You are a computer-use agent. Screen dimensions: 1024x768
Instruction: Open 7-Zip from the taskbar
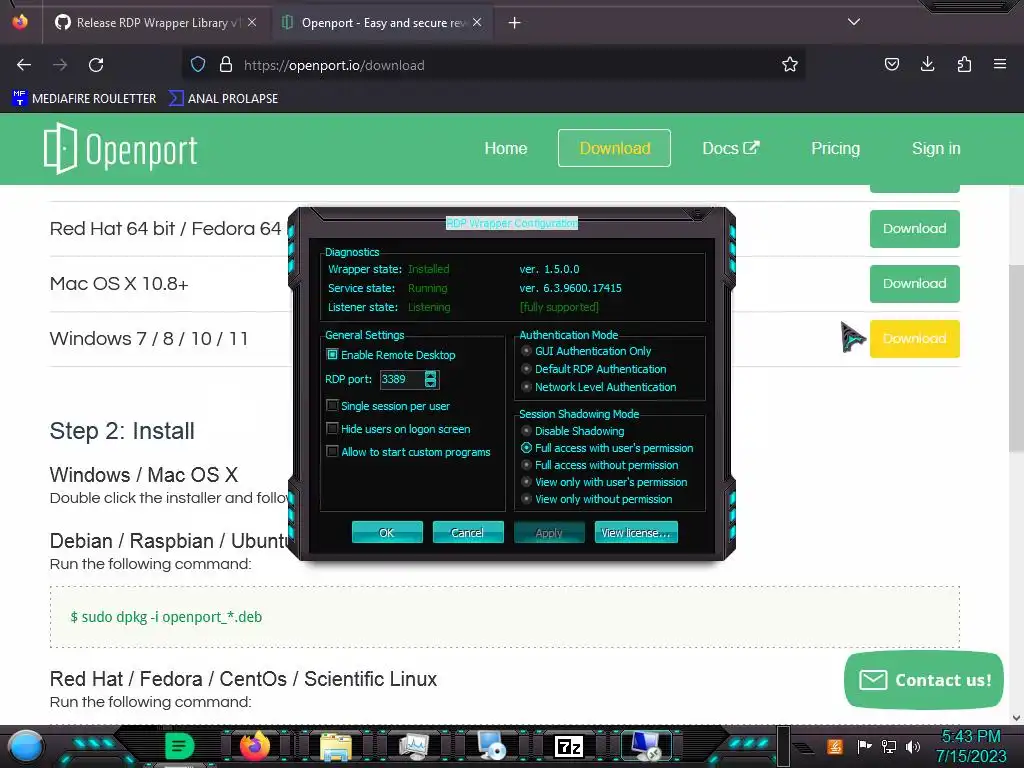click(x=568, y=746)
